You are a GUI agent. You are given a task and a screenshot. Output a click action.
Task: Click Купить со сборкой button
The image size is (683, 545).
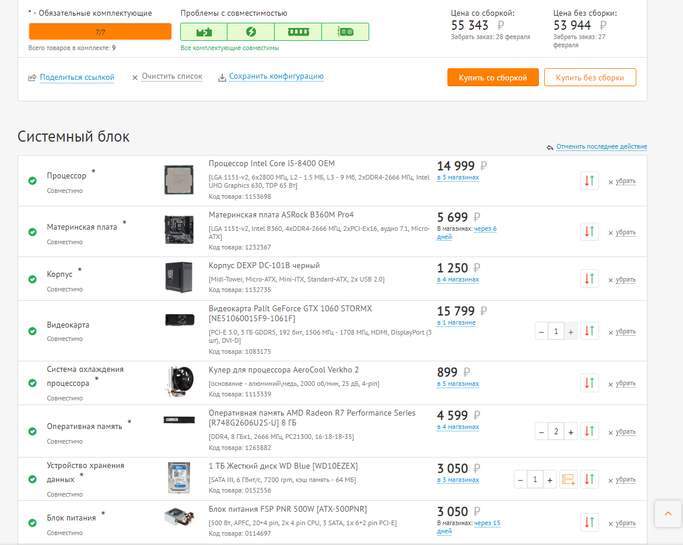tap(493, 77)
